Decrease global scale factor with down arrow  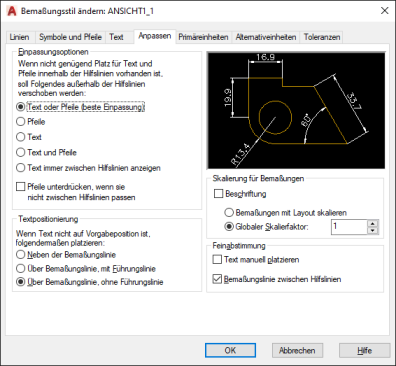(373, 230)
